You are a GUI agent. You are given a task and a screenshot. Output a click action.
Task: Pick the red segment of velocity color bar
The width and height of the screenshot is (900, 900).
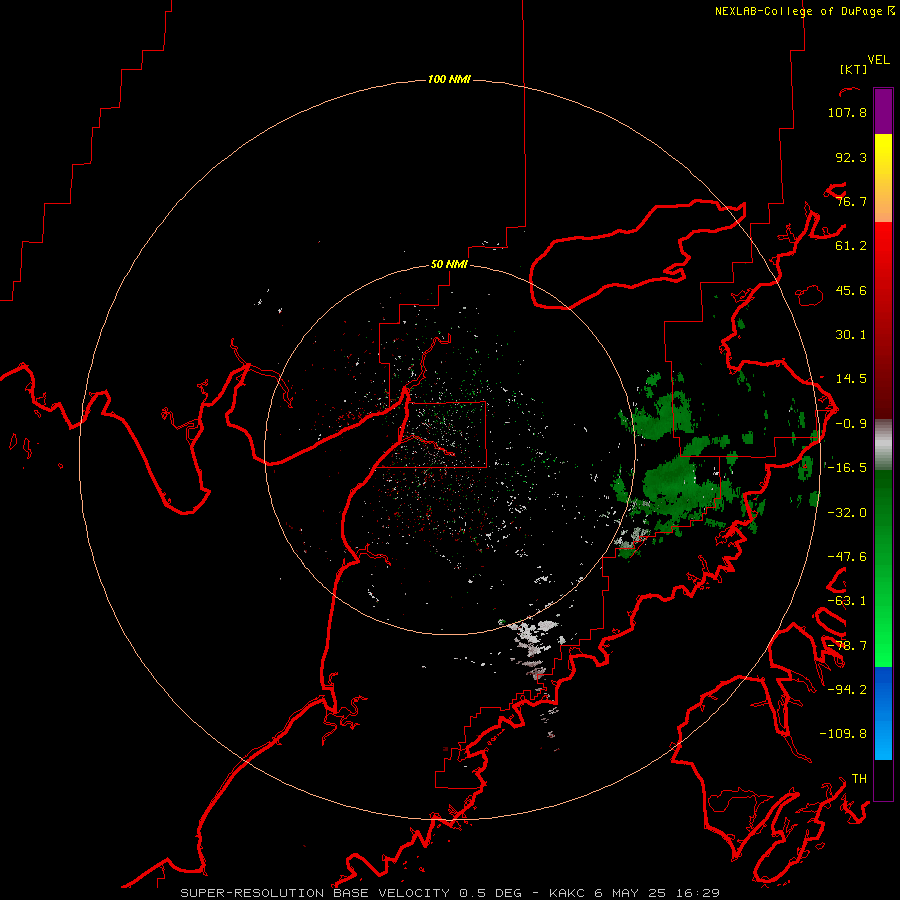click(883, 320)
